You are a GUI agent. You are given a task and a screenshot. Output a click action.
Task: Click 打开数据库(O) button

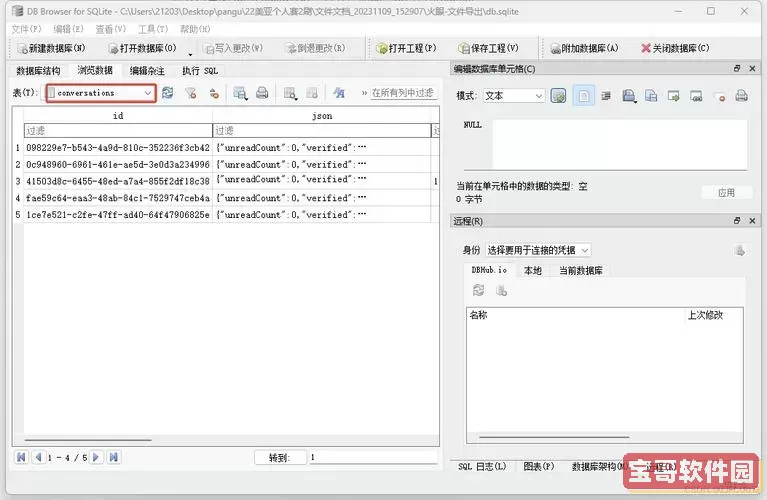tap(142, 48)
